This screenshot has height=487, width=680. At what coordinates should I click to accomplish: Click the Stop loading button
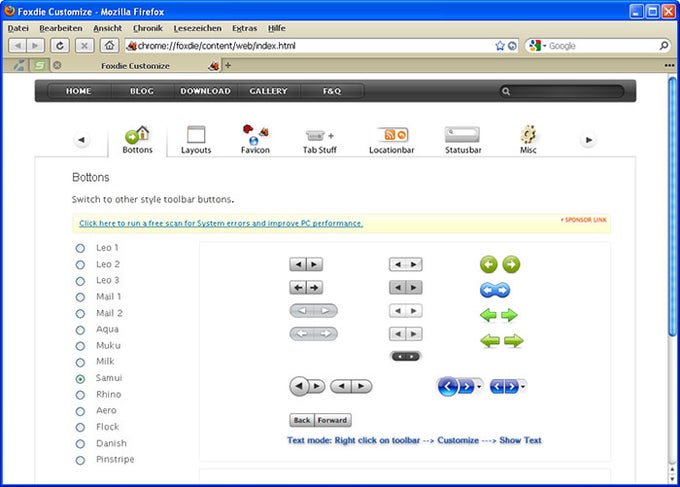85,46
